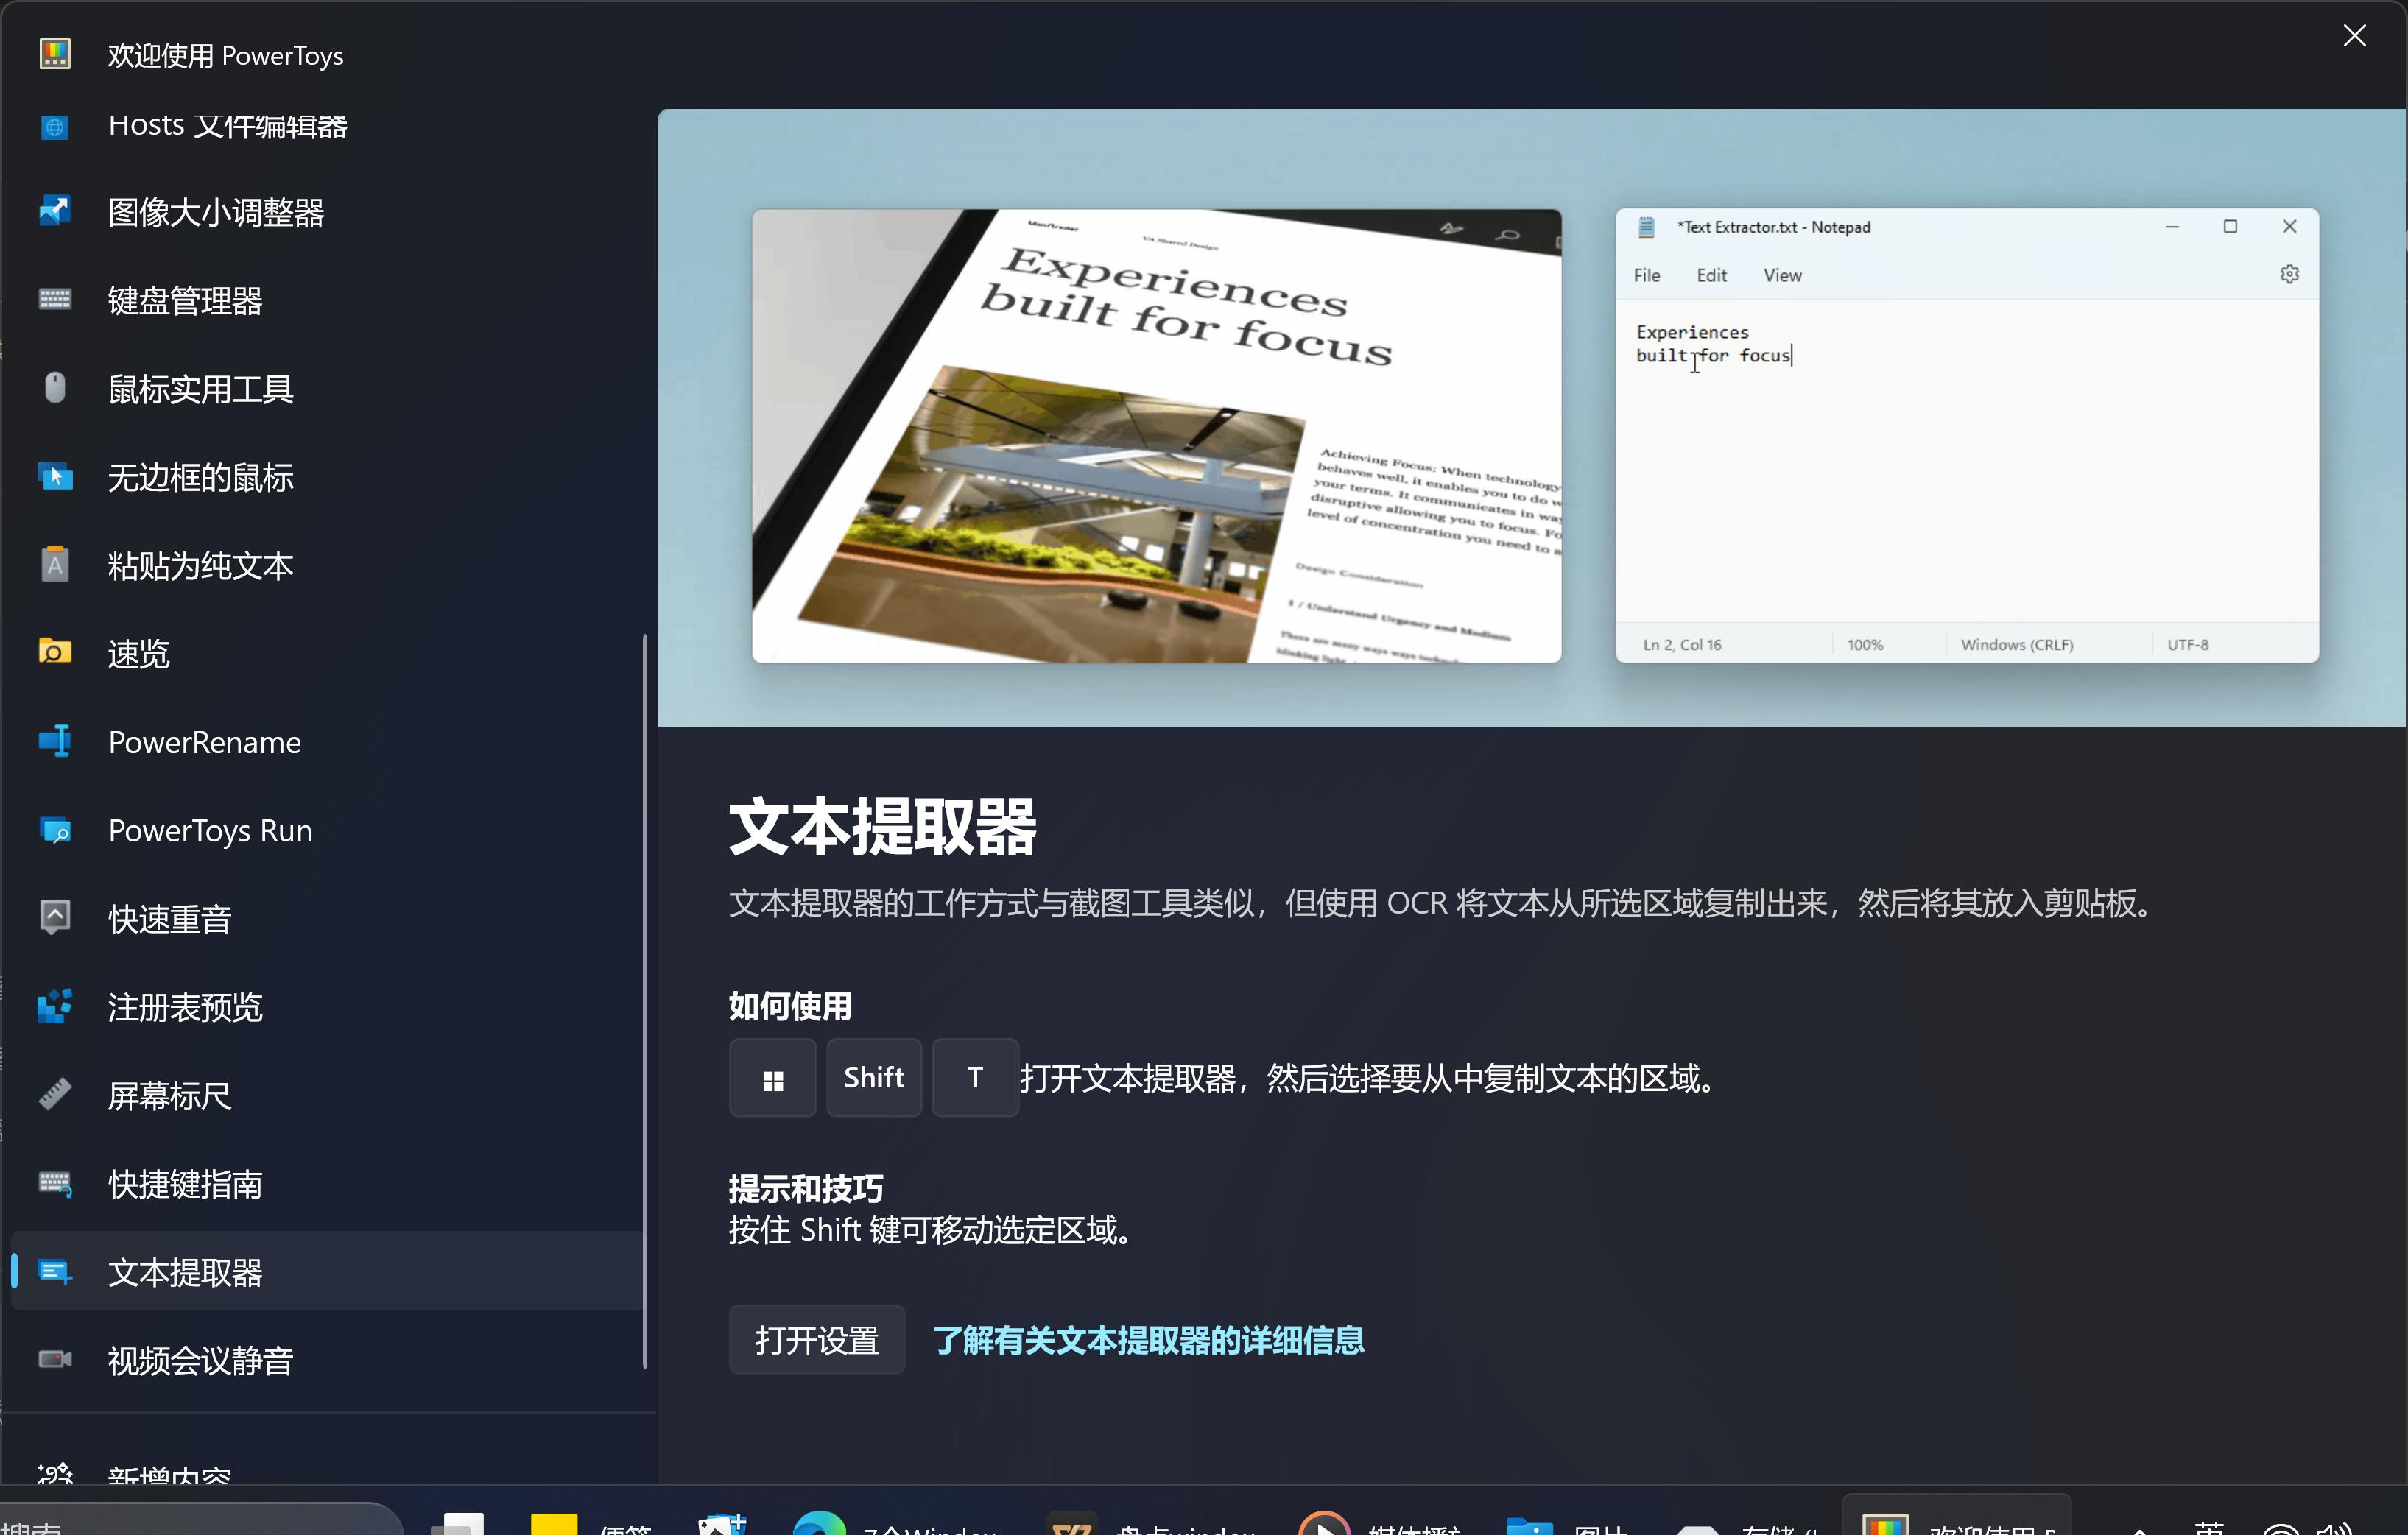The height and width of the screenshot is (1535, 2408).
Task: Open the 注册表预览 icon
Action: coord(55,1006)
